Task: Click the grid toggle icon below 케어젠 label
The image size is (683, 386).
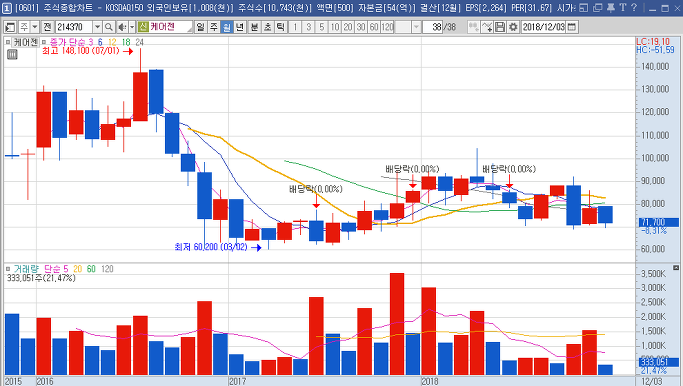Action: coord(12,54)
